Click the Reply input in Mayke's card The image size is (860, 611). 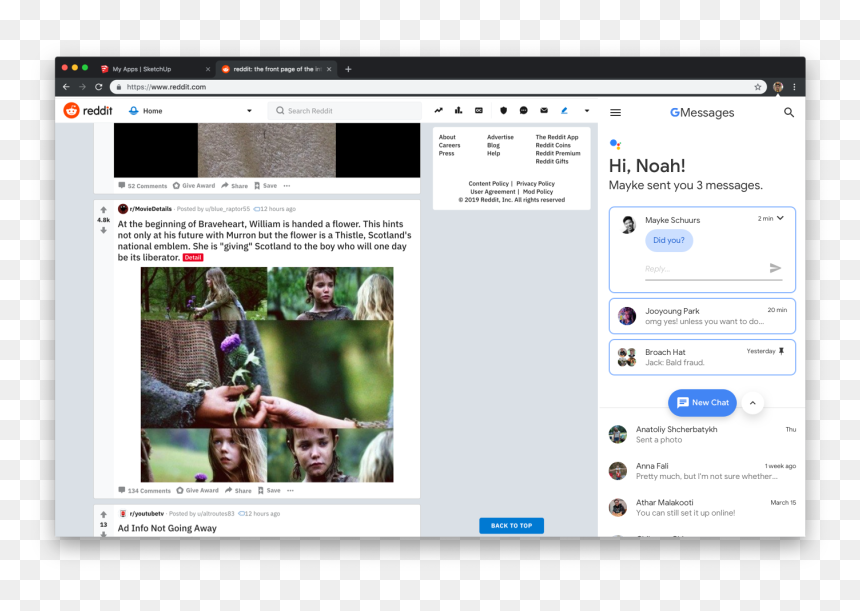(x=705, y=269)
